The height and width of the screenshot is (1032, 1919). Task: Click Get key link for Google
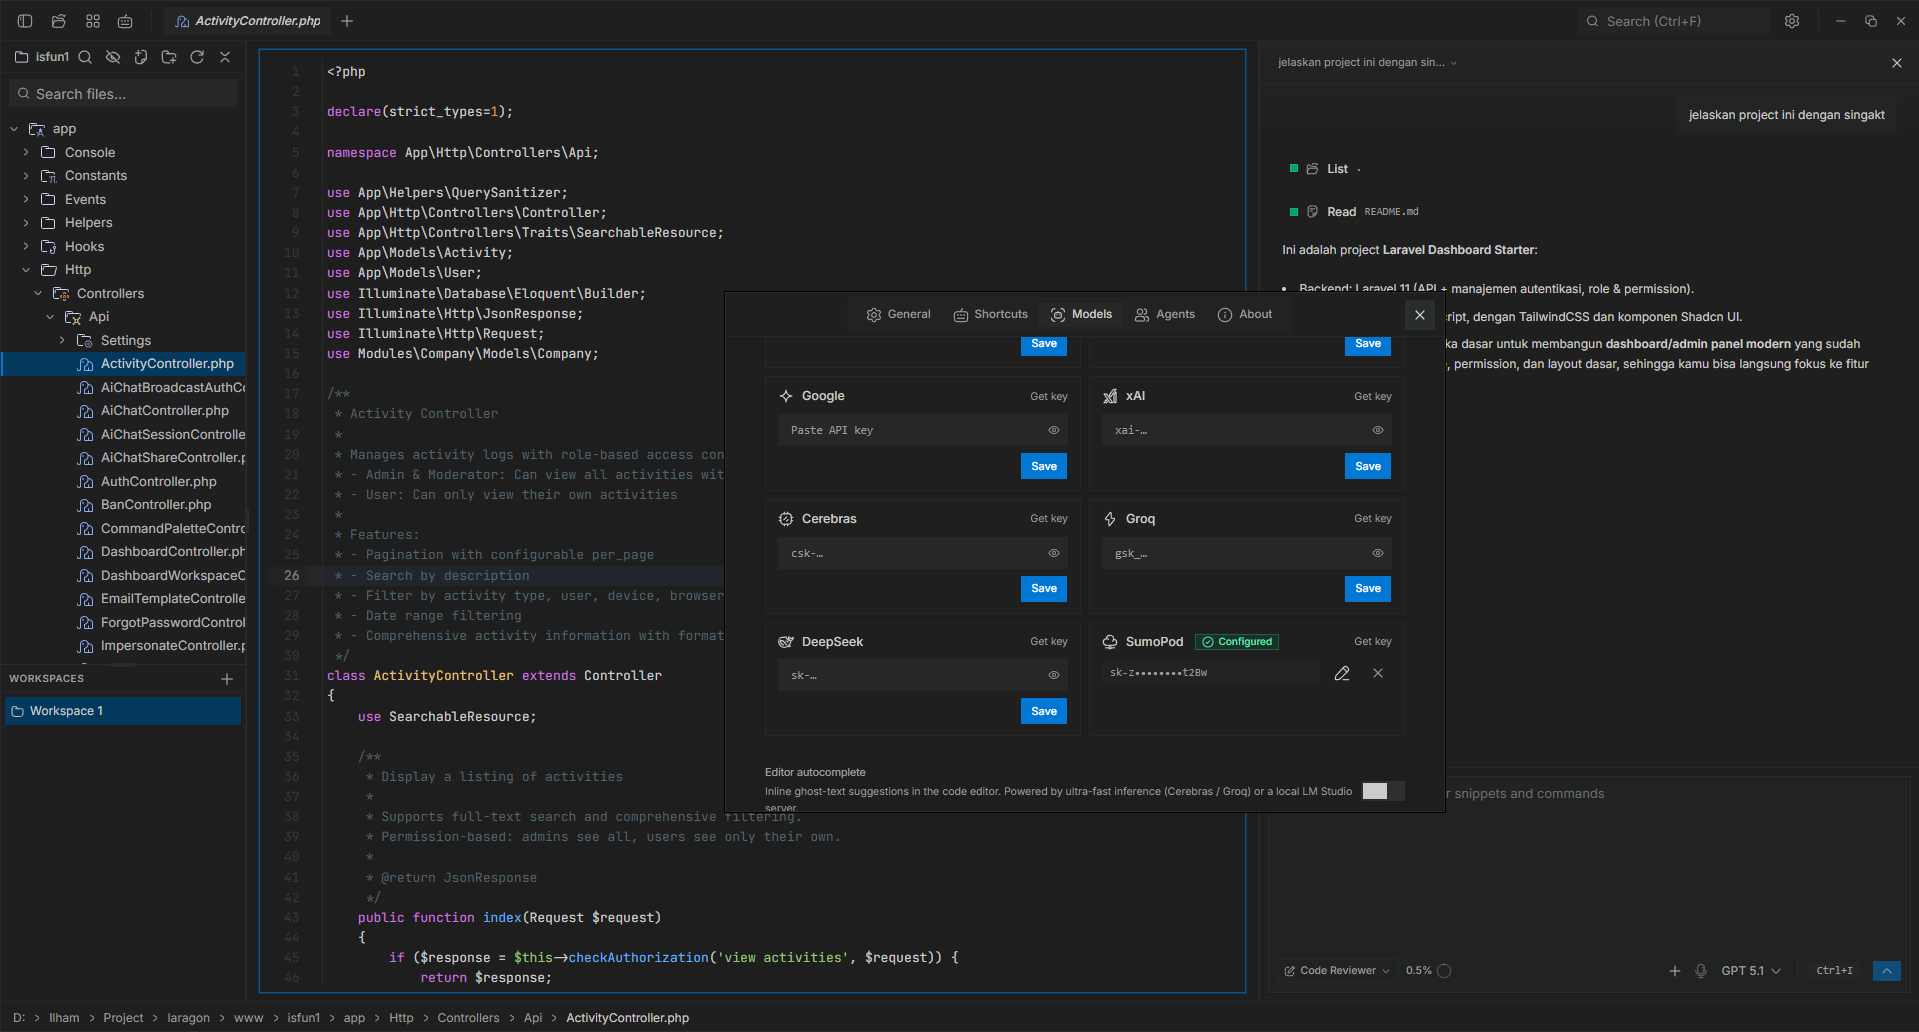point(1049,397)
